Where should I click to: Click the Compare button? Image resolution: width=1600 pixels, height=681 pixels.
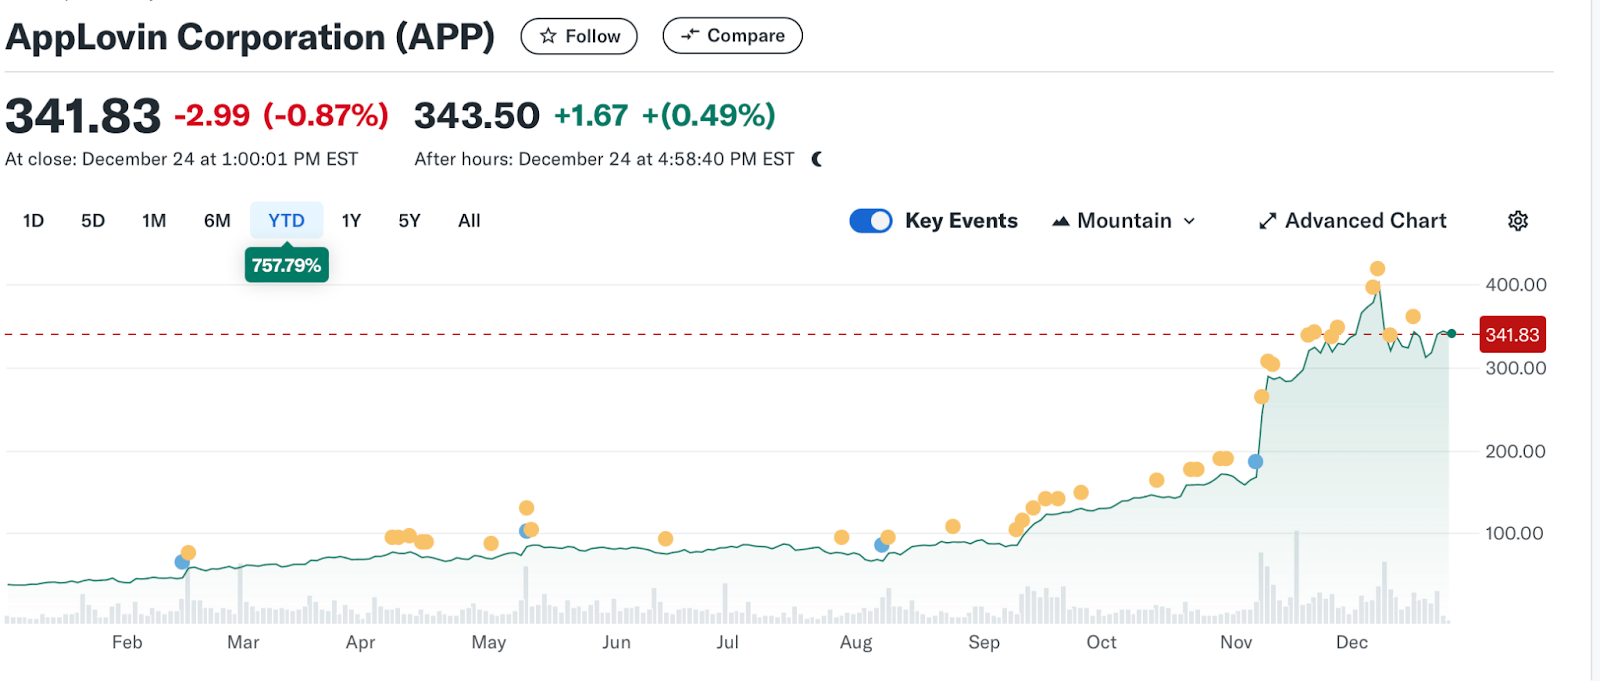[x=732, y=35]
